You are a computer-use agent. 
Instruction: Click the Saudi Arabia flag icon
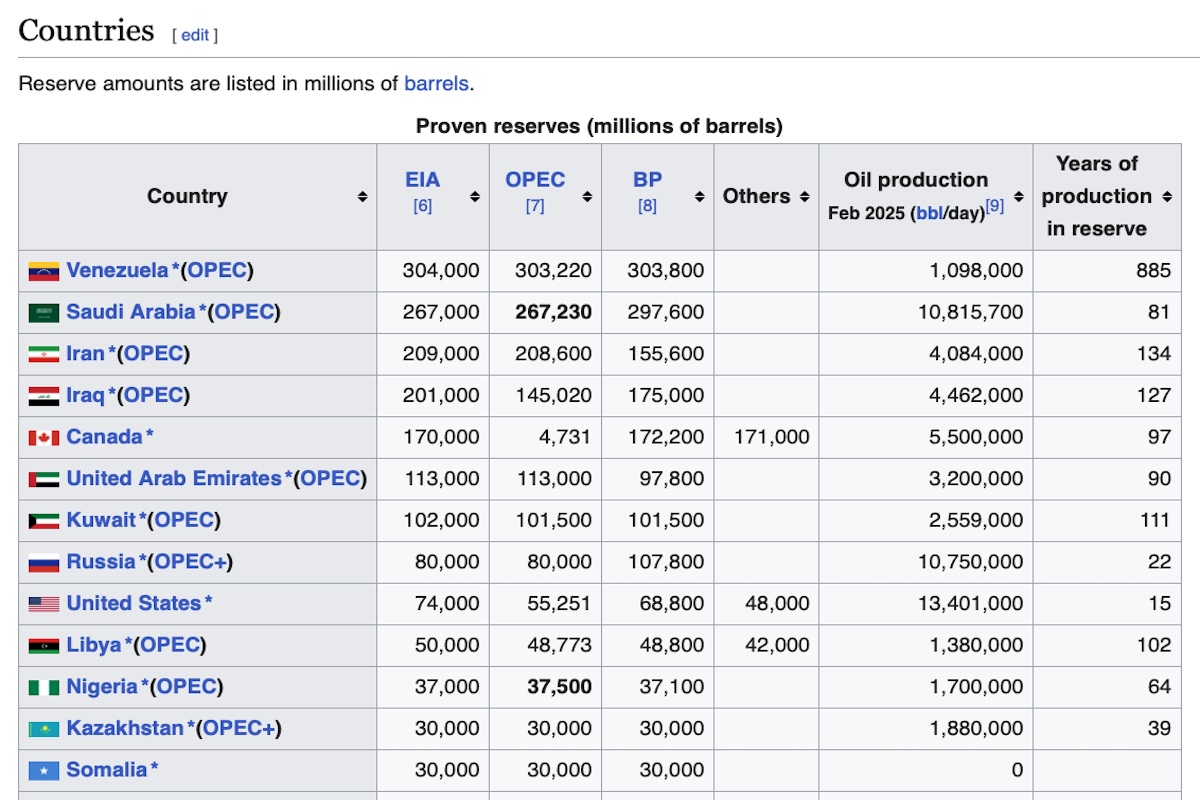[x=43, y=313]
